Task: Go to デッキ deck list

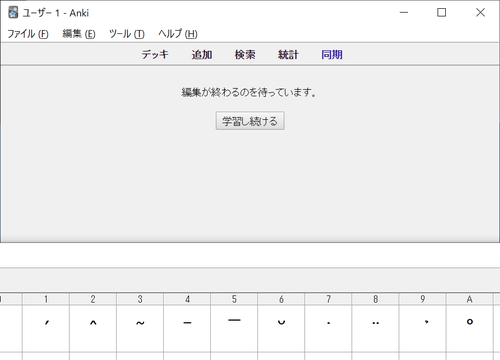Action: 155,54
